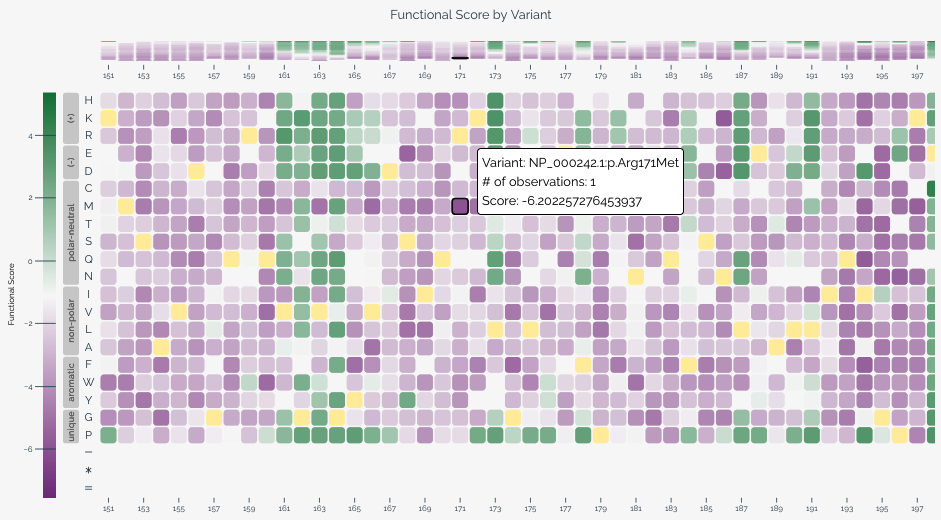Click position 171 on the bottom axis
The image size is (941, 520).
coord(460,507)
